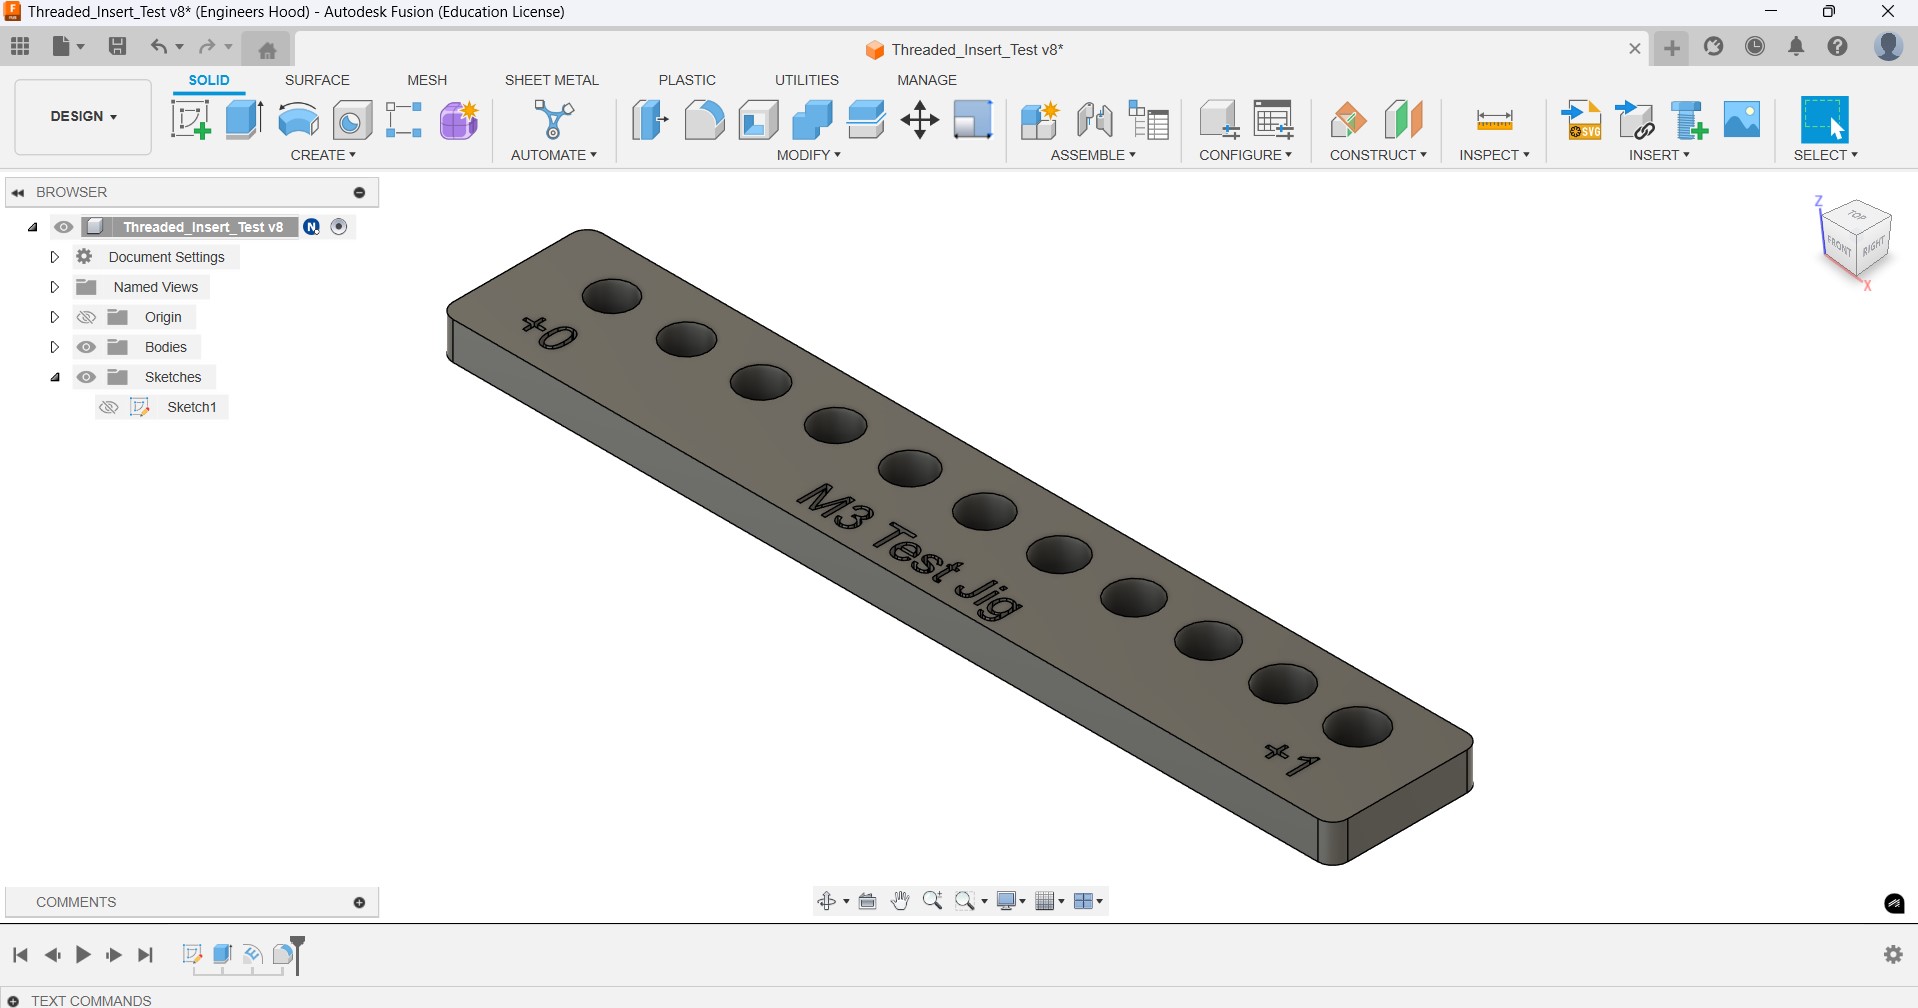Select the Combine tool
The width and height of the screenshot is (1918, 1008).
[x=812, y=120]
